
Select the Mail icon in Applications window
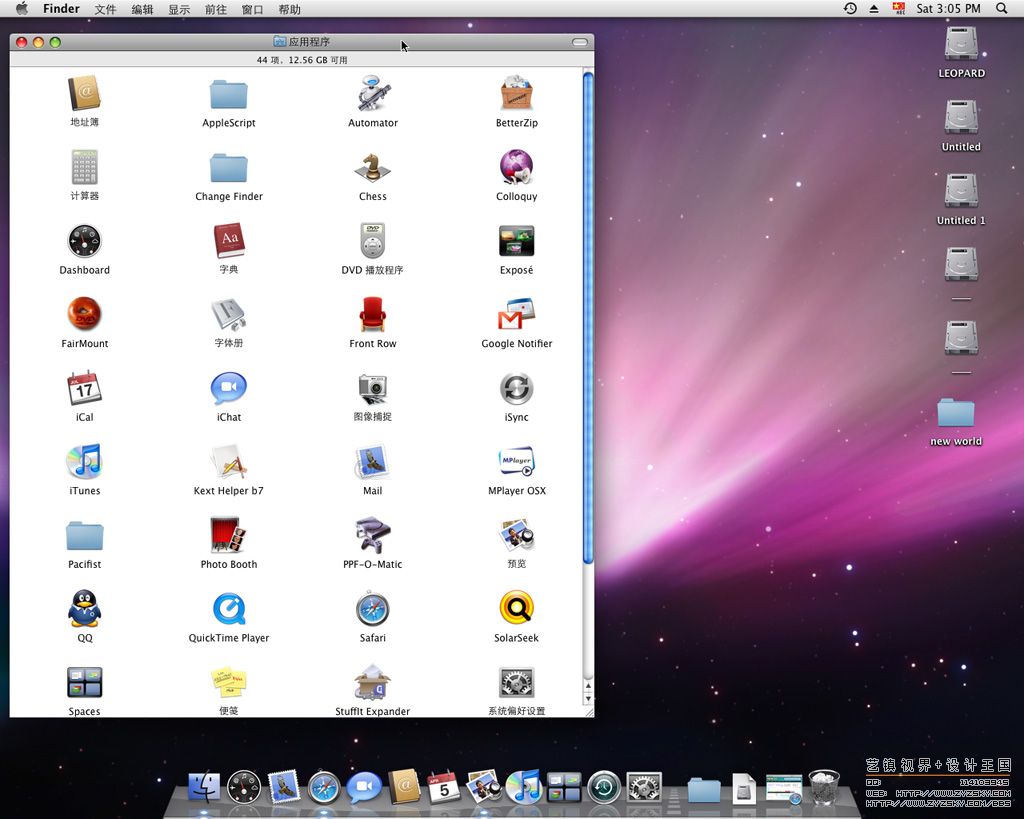coord(373,461)
